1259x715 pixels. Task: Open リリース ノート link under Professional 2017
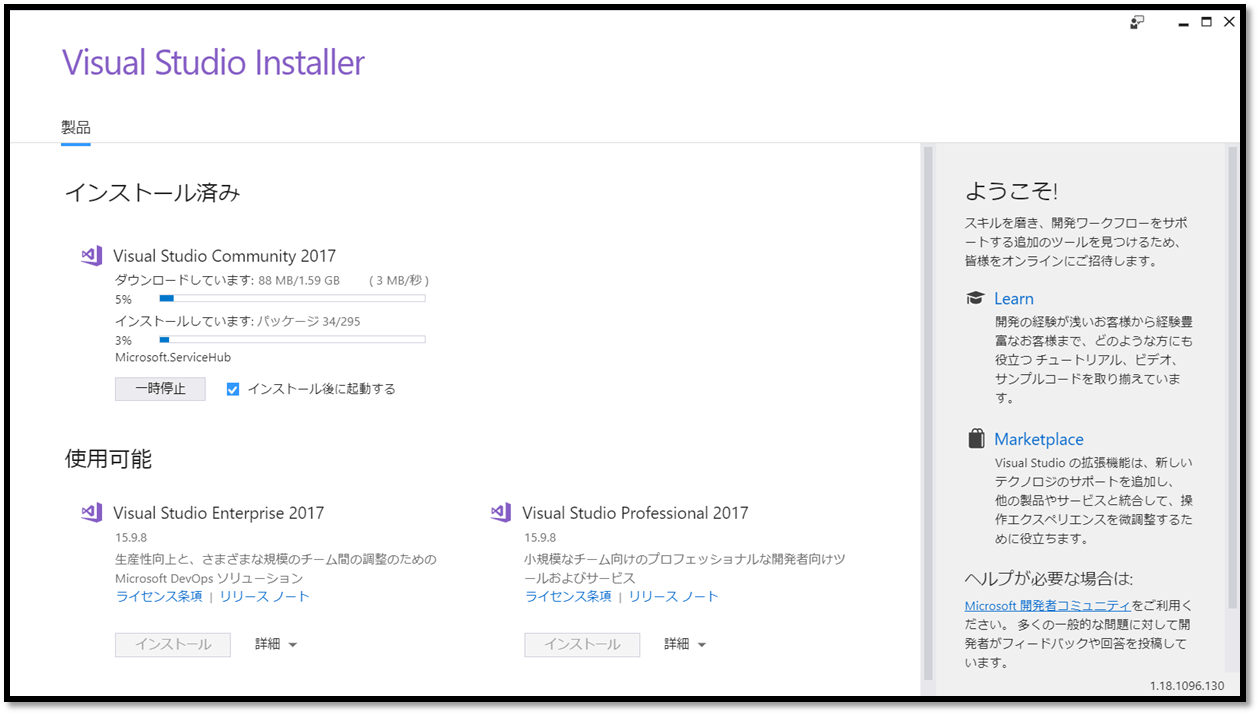pyautogui.click(x=674, y=597)
